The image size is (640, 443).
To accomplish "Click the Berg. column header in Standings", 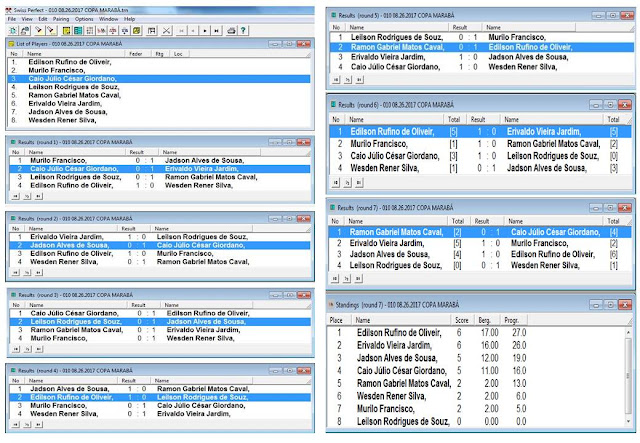I will [487, 320].
